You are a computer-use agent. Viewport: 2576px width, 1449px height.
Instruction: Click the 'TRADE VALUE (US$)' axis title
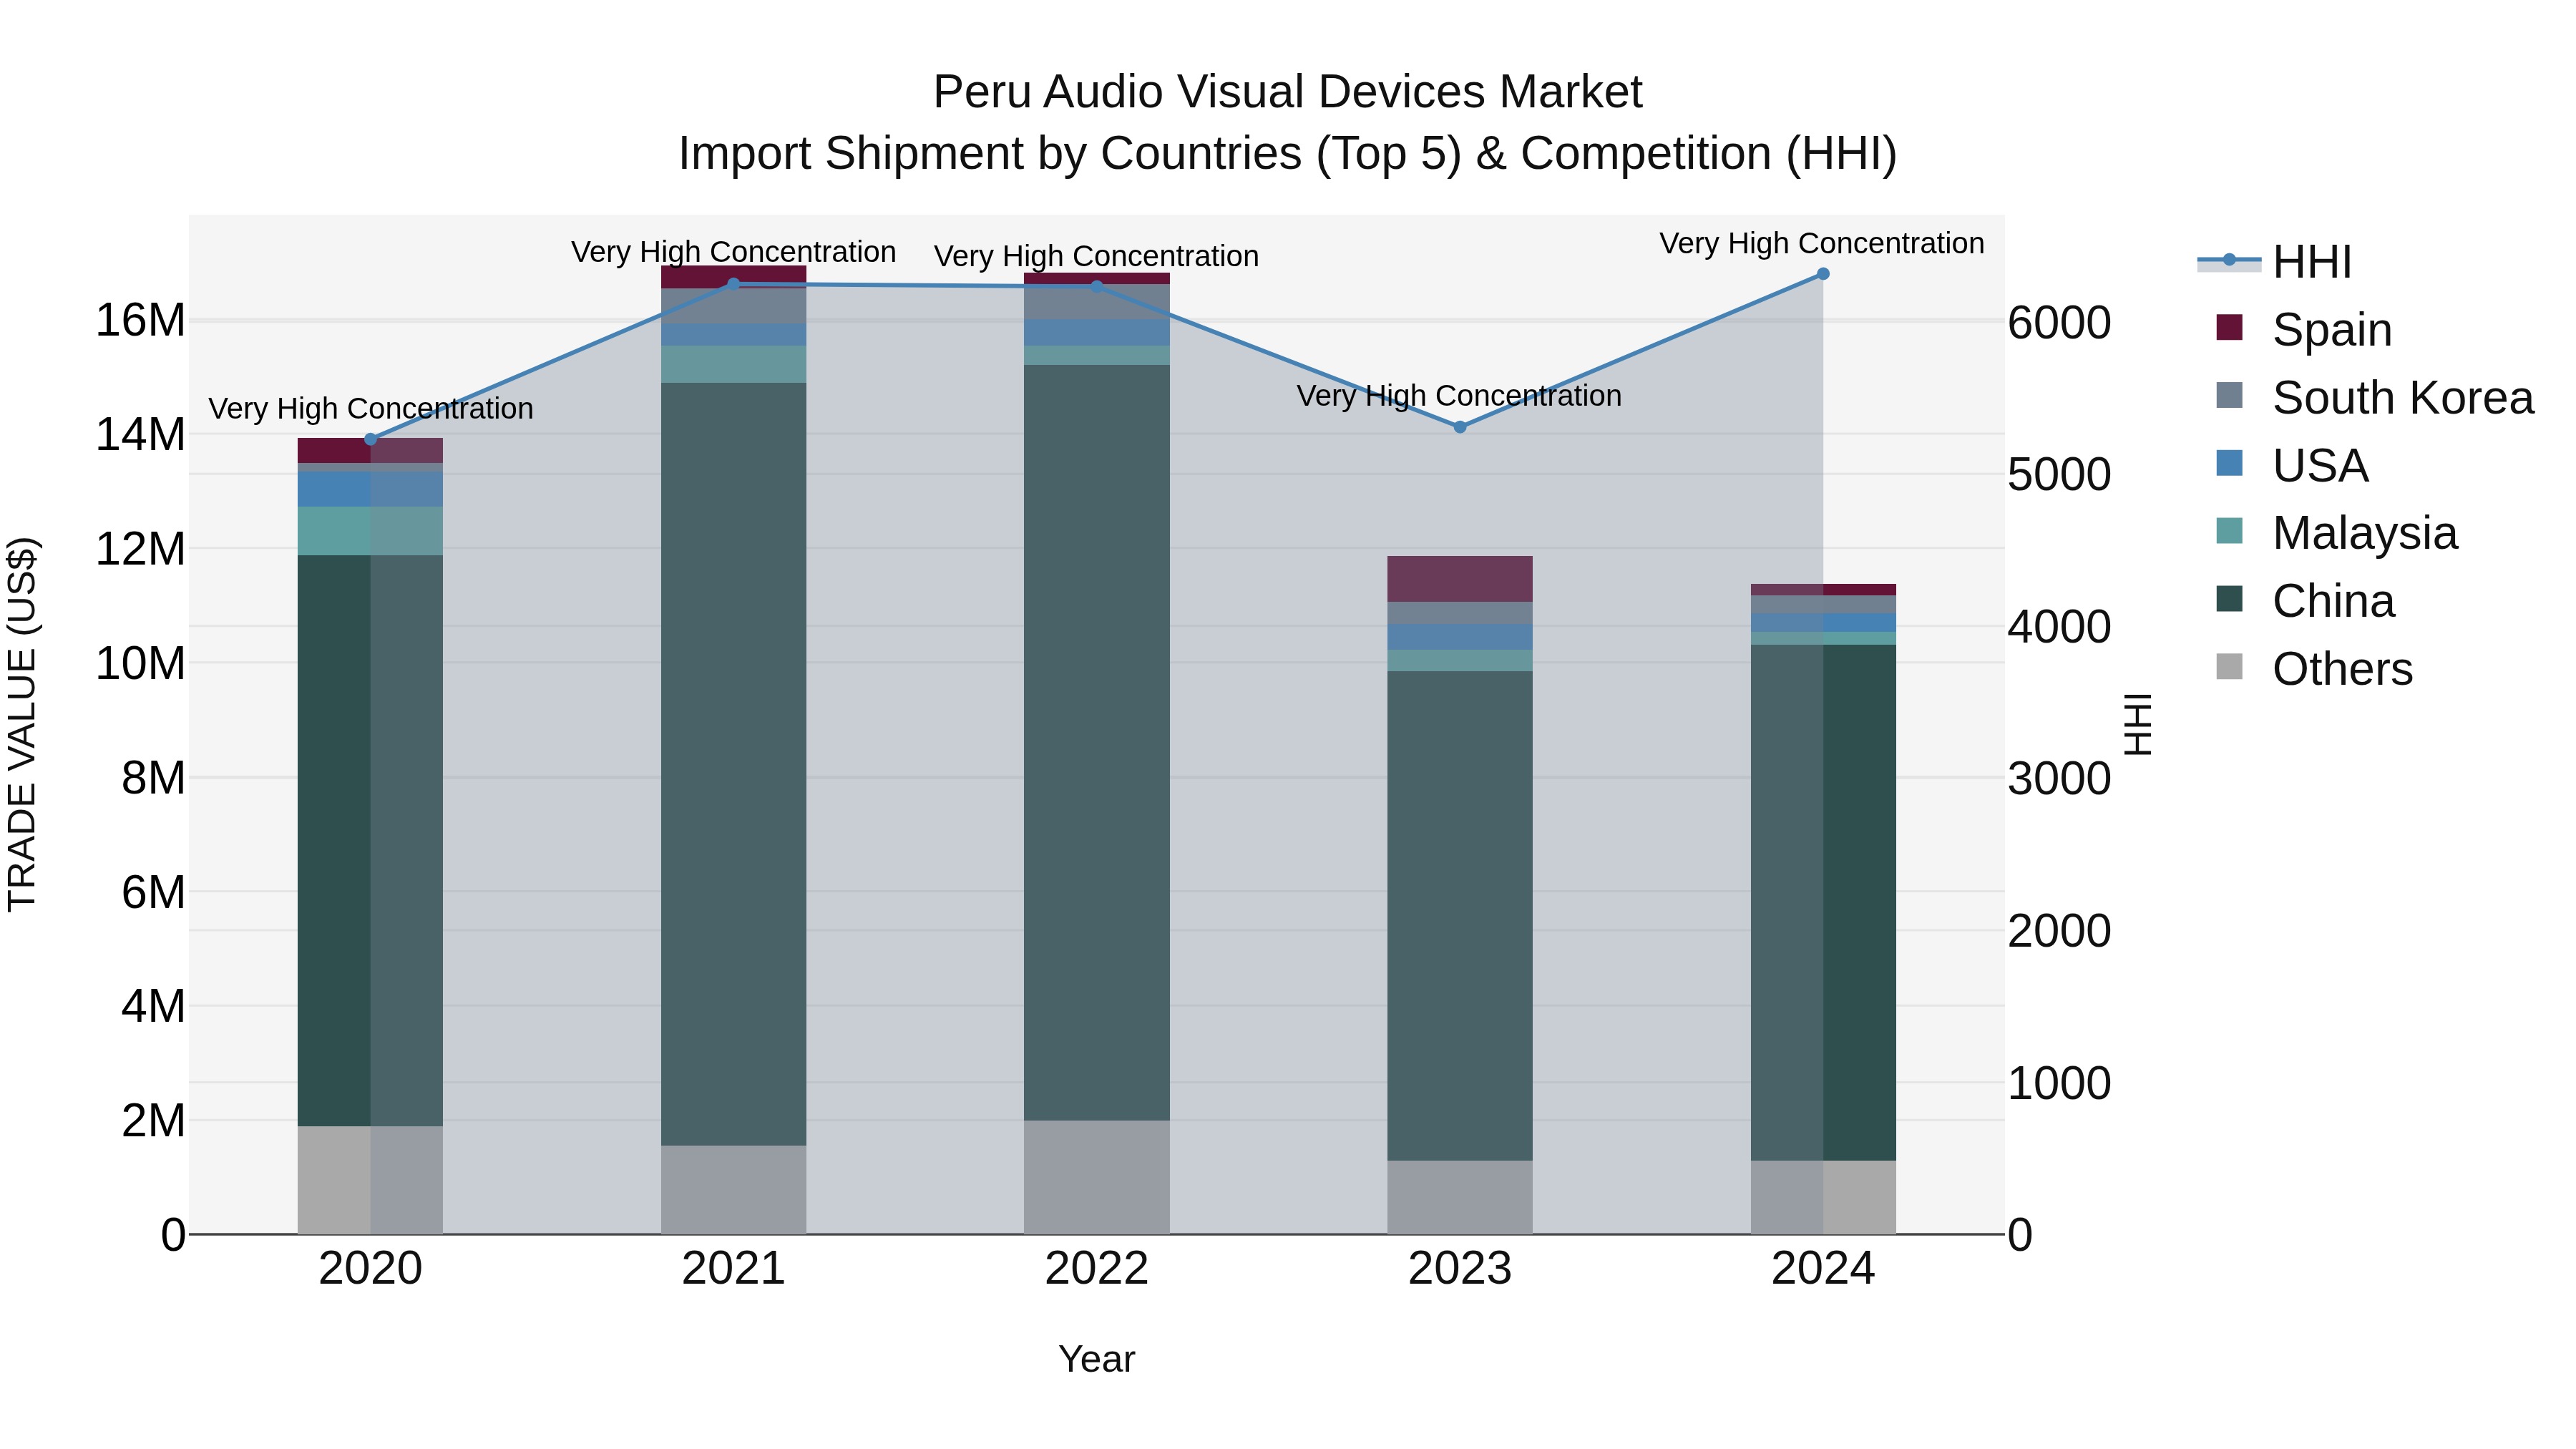[x=22, y=724]
